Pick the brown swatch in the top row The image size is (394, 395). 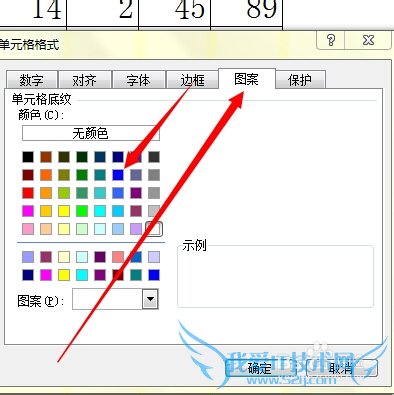point(46,157)
